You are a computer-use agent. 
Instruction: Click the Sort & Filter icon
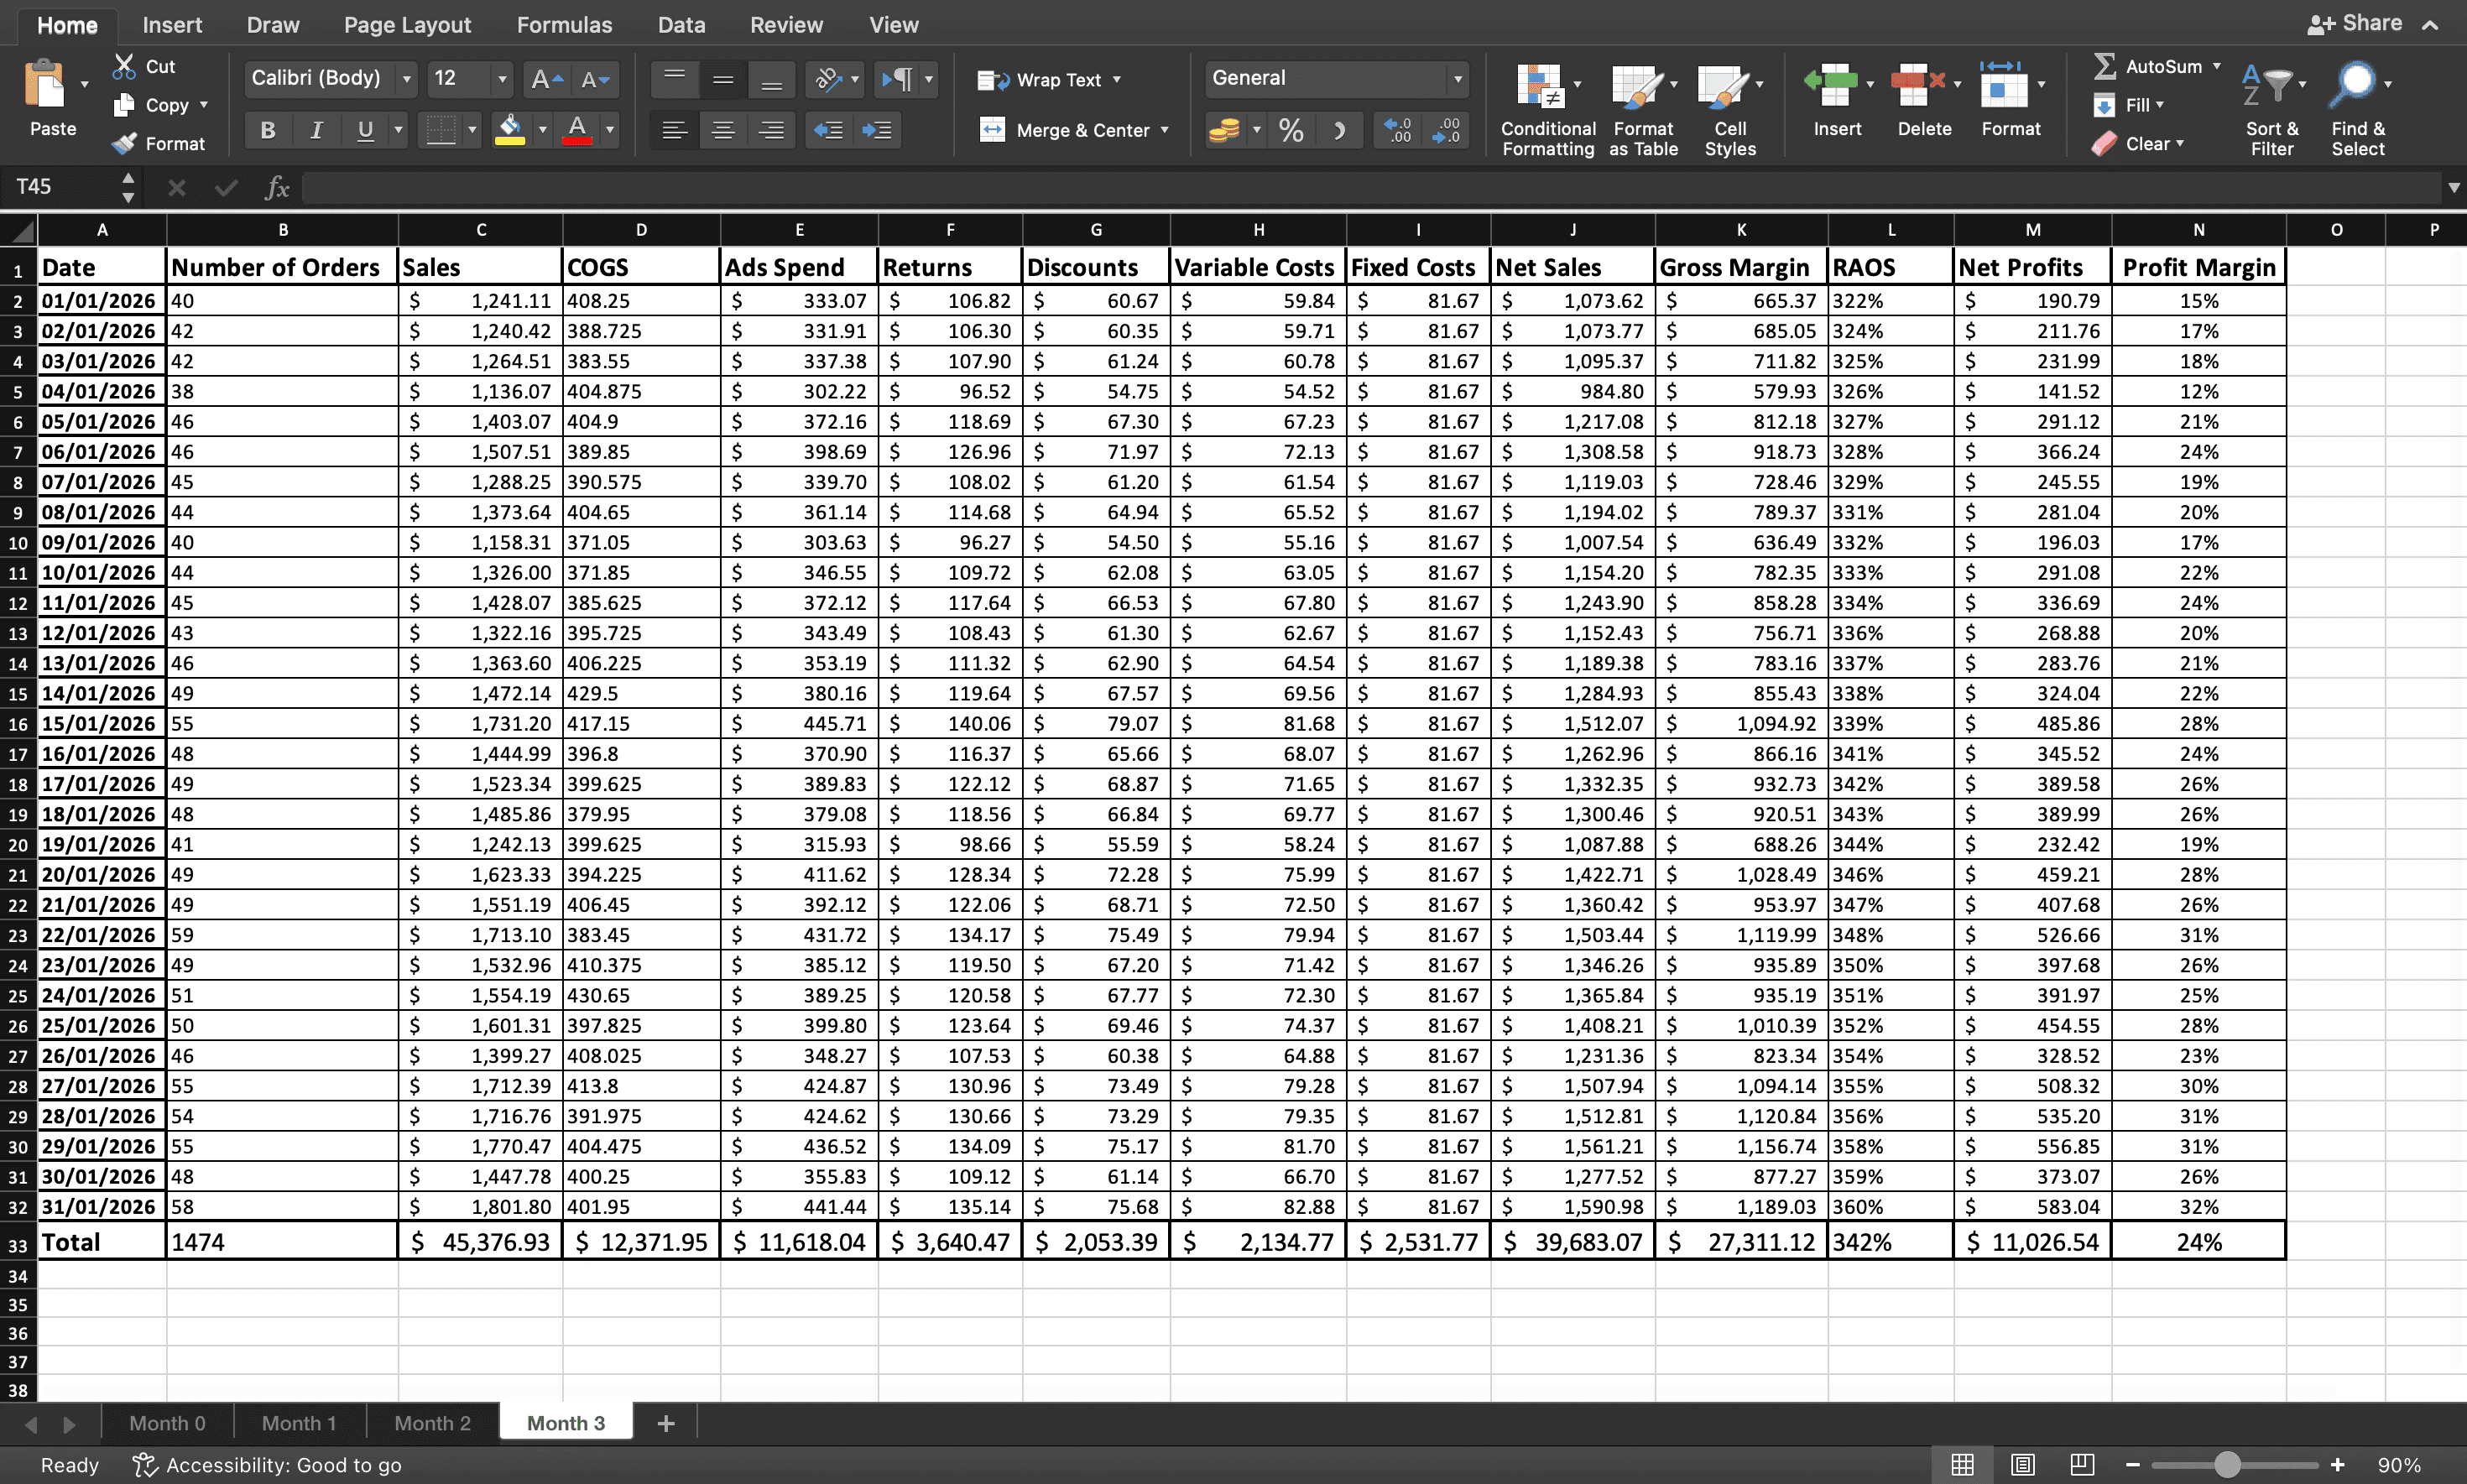(x=2268, y=86)
